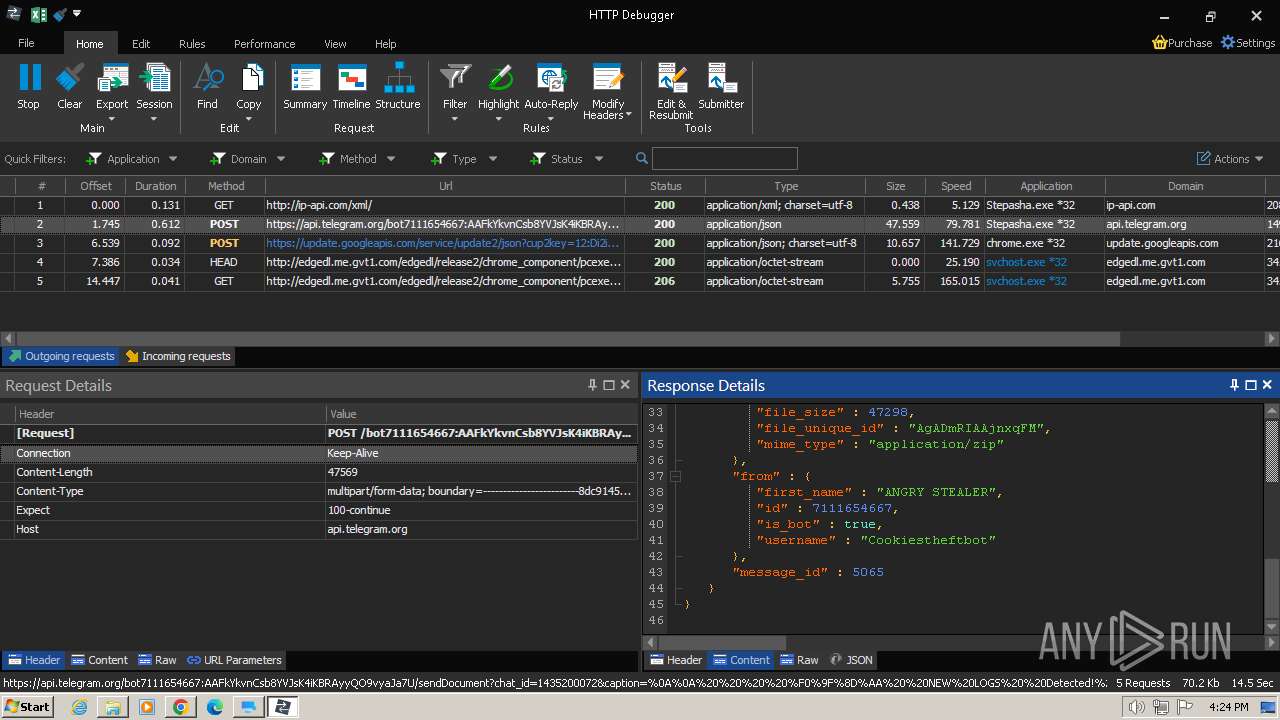Click the Response Details vertical scrollbar
Viewport: 1280px width, 720px height.
point(1272,518)
